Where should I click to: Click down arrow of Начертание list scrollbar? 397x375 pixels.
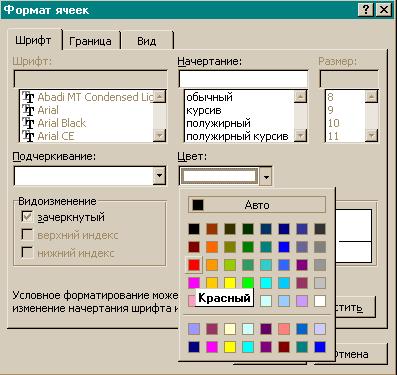pos(301,135)
